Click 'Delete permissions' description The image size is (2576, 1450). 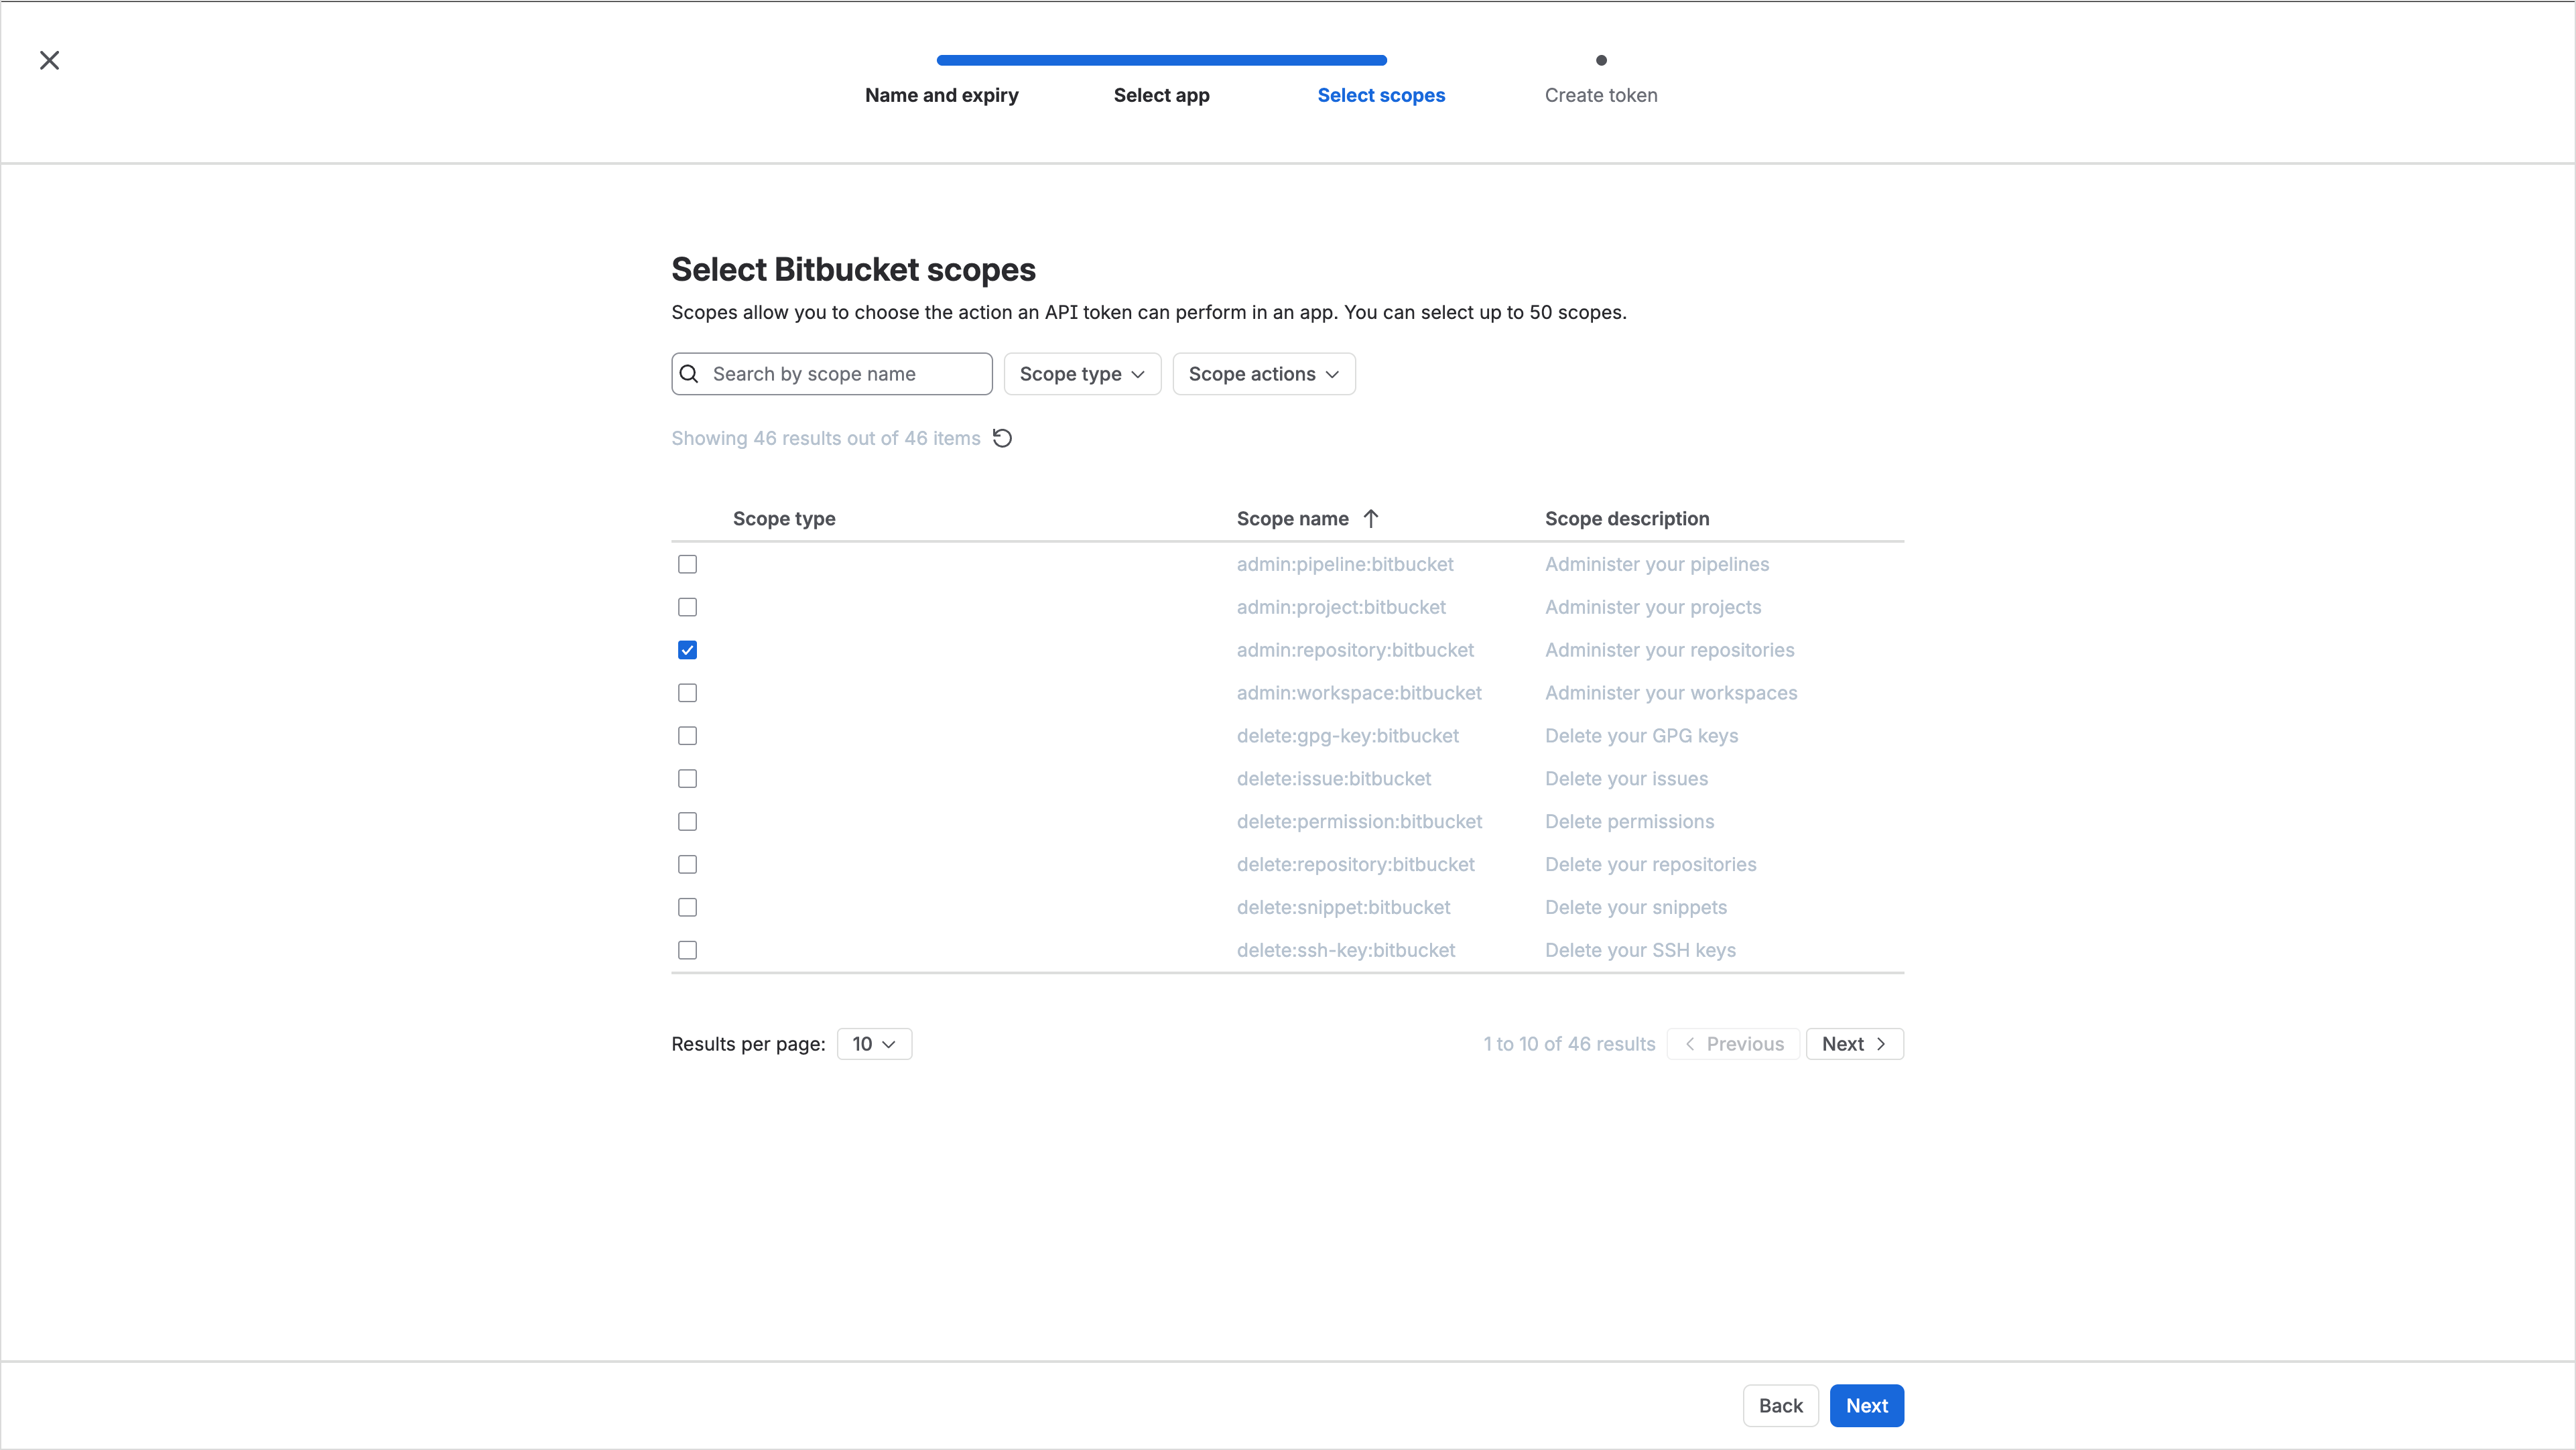(1629, 822)
